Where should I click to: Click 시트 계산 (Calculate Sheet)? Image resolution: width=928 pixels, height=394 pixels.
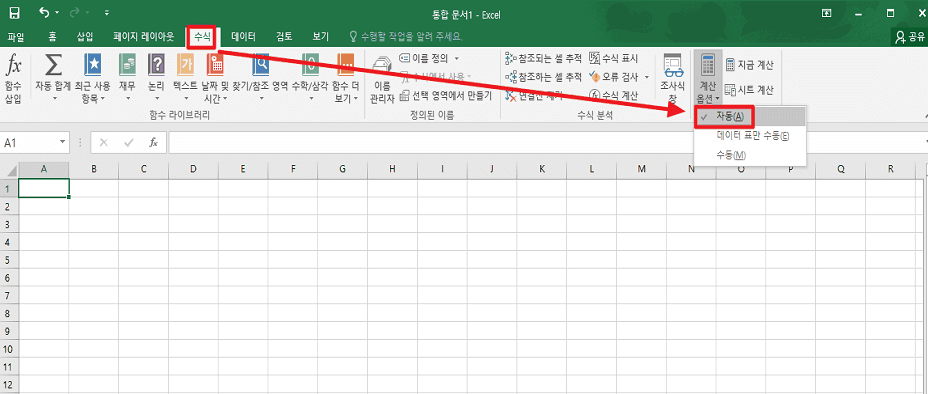pos(749,90)
